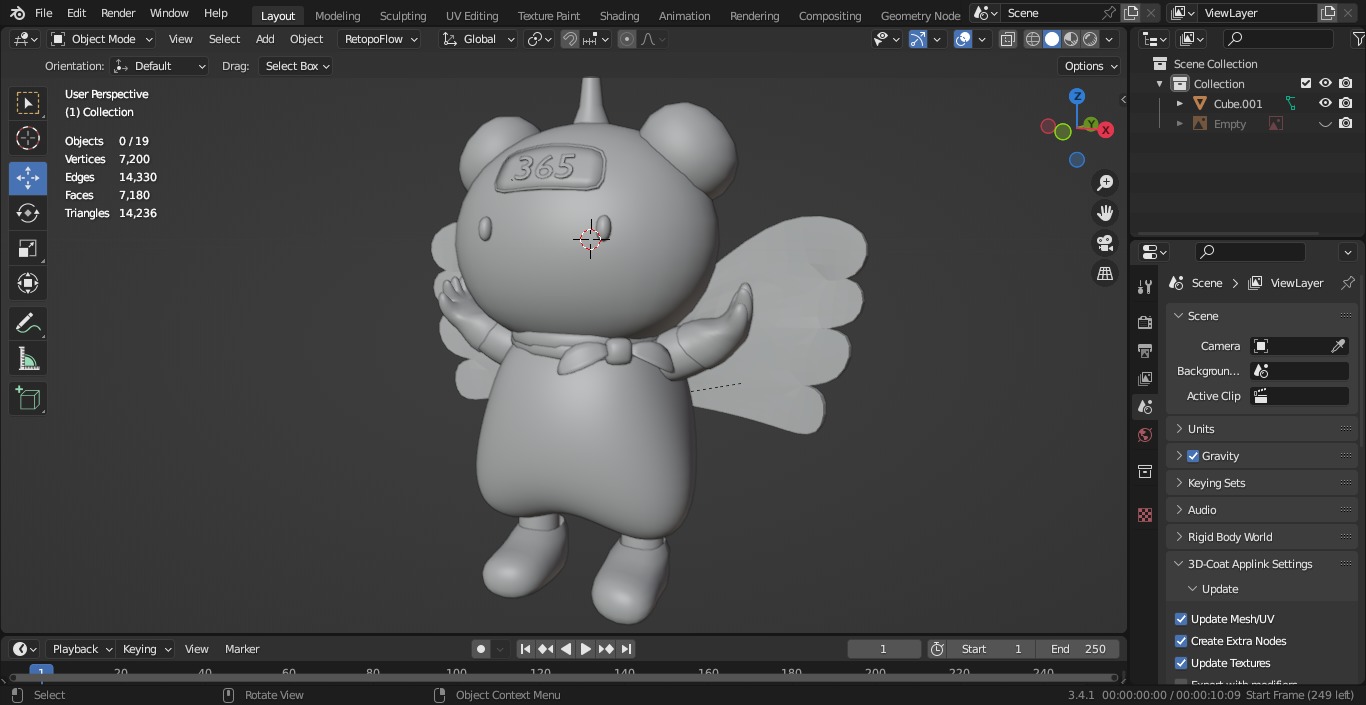Switch to rendered viewport shading
Image resolution: width=1366 pixels, height=705 pixels.
[x=1090, y=39]
